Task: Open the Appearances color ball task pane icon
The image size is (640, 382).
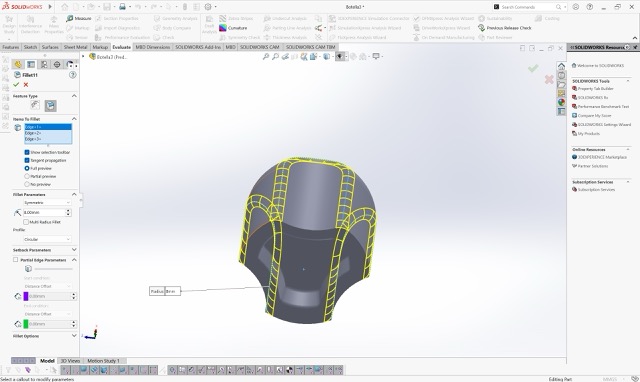Action: tap(561, 102)
